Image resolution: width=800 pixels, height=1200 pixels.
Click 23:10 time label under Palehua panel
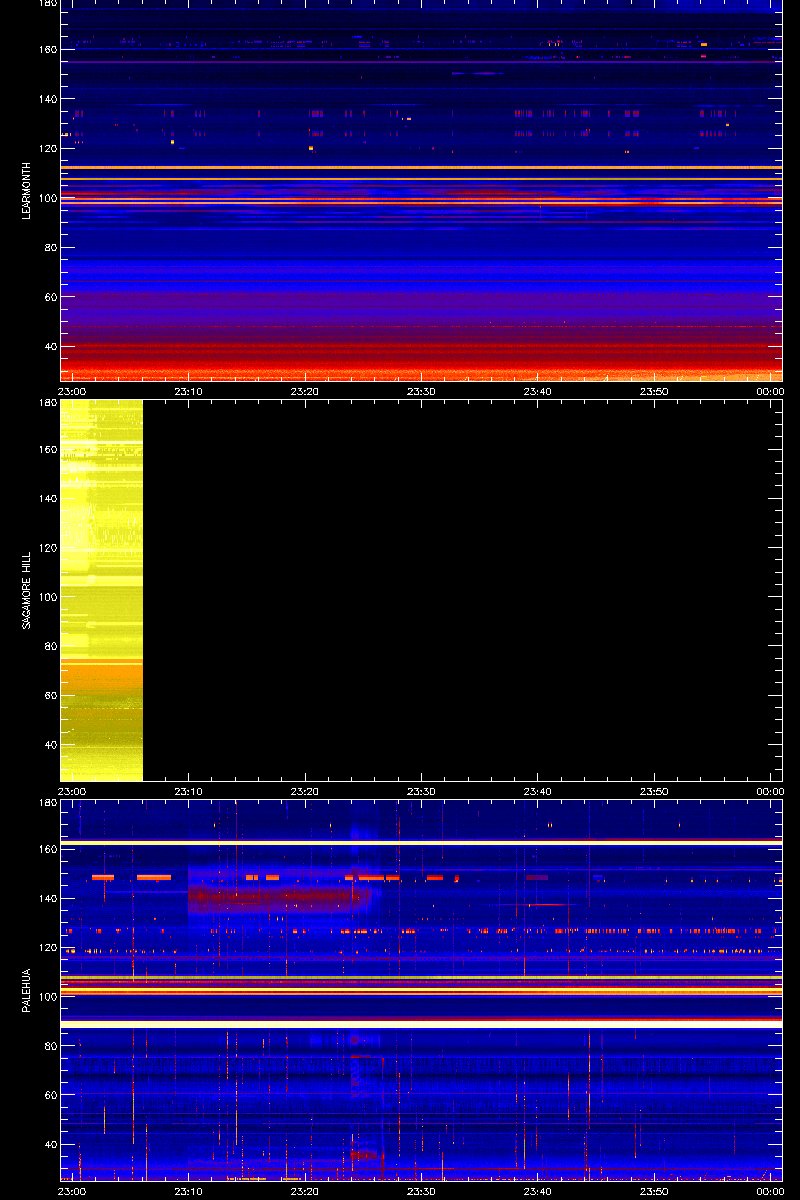(x=189, y=1191)
